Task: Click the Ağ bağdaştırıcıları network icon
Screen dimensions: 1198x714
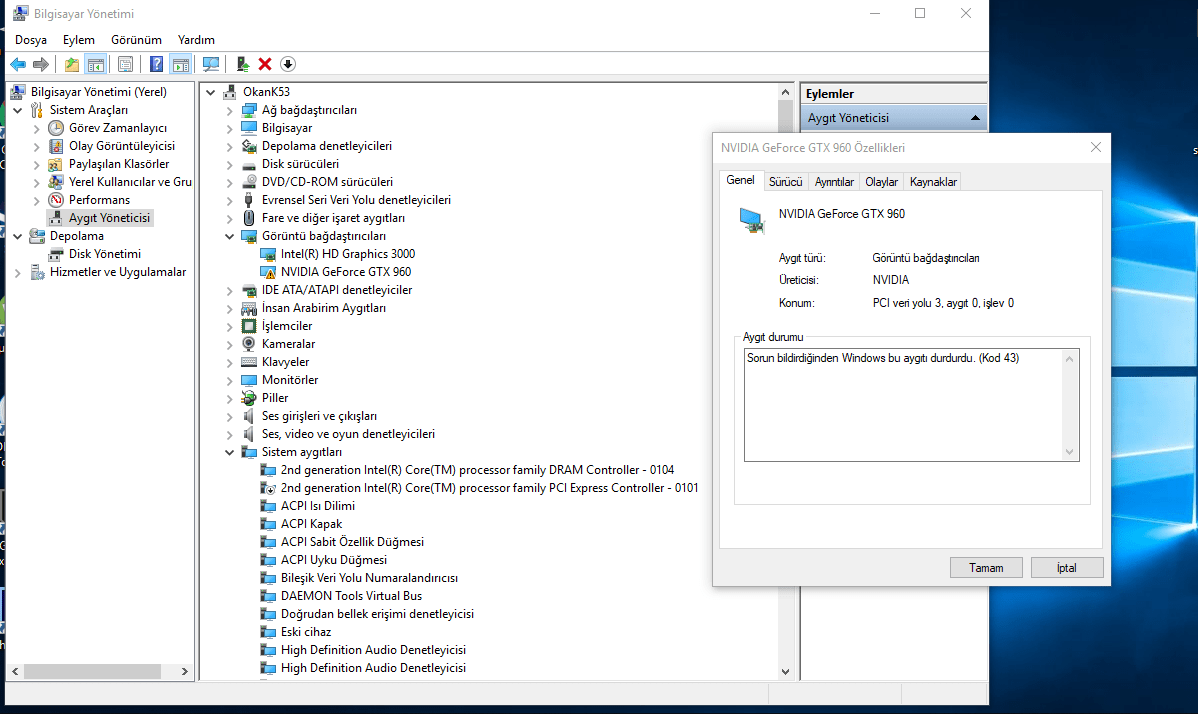Action: 249,110
